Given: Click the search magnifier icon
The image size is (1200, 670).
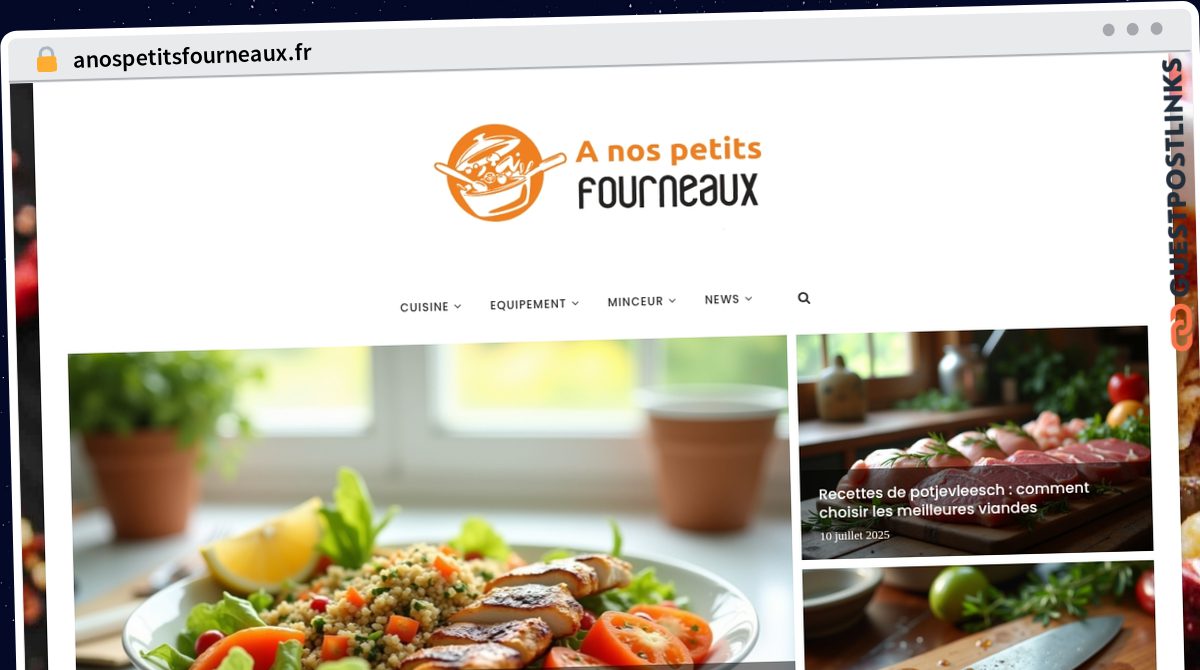Looking at the screenshot, I should pyautogui.click(x=804, y=298).
